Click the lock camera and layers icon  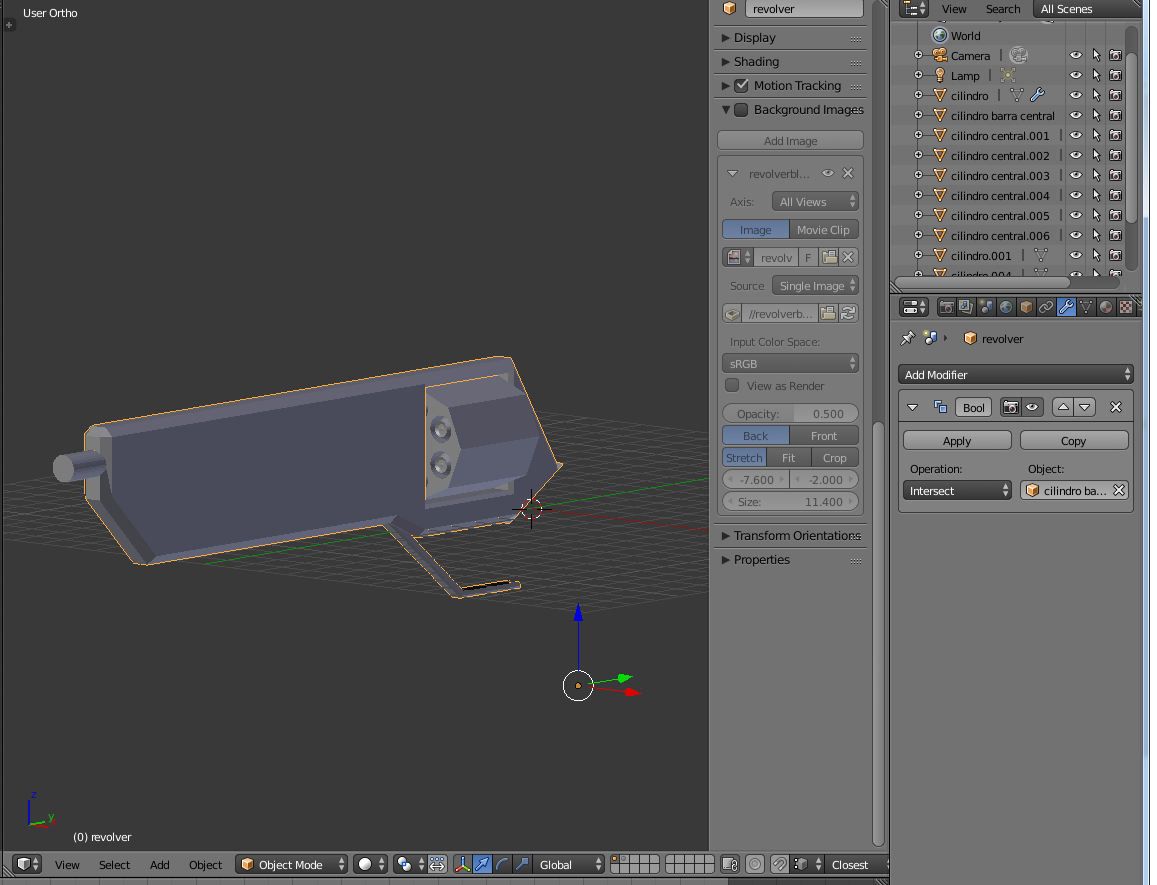pos(730,864)
